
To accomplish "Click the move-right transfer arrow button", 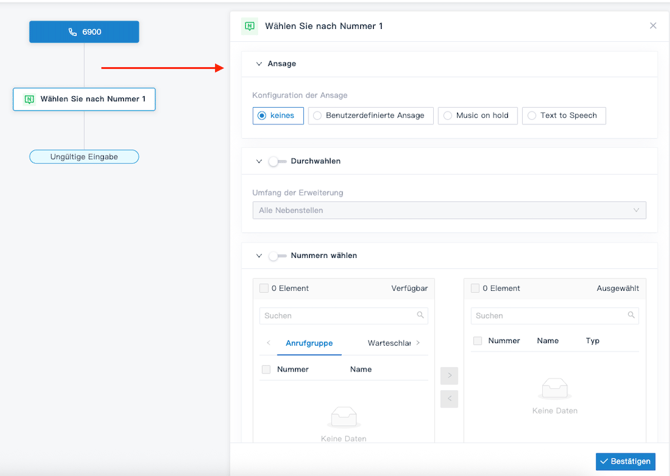I will pos(449,376).
